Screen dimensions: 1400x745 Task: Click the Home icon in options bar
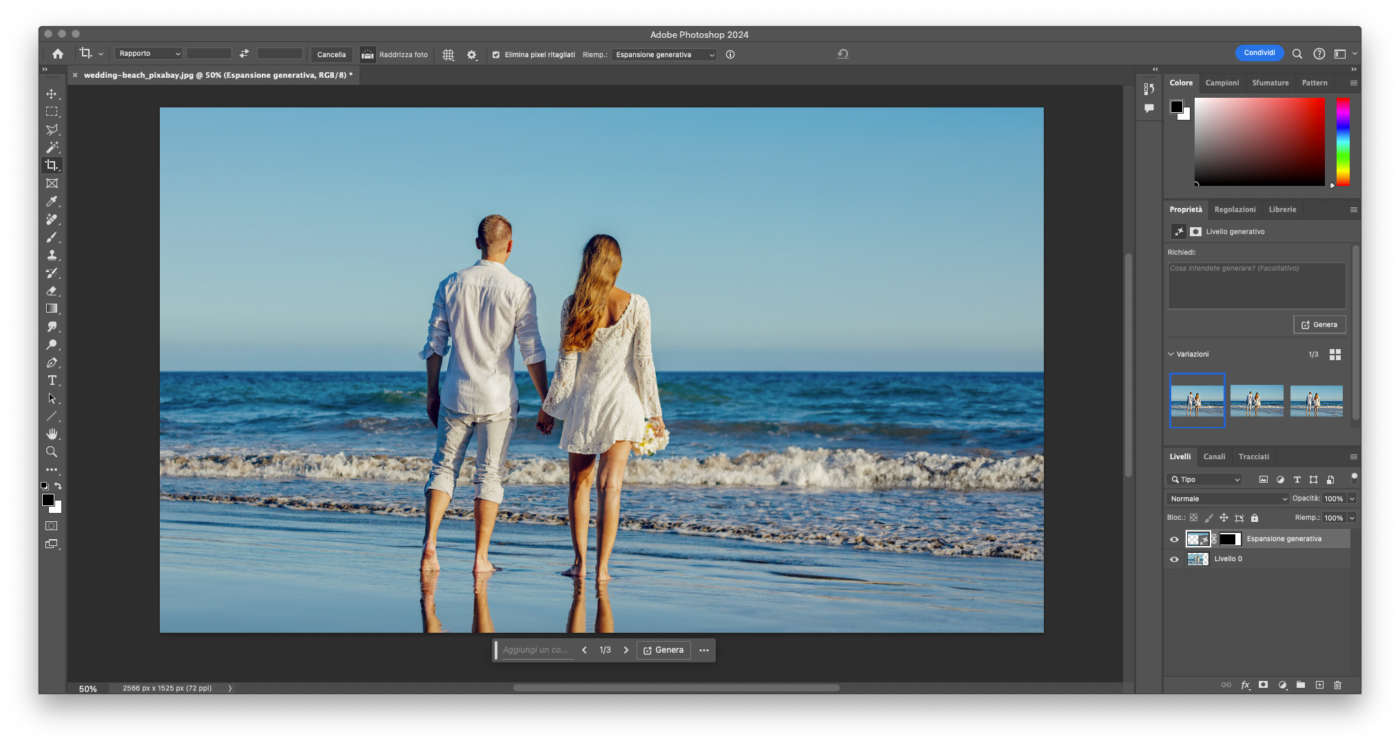(57, 54)
